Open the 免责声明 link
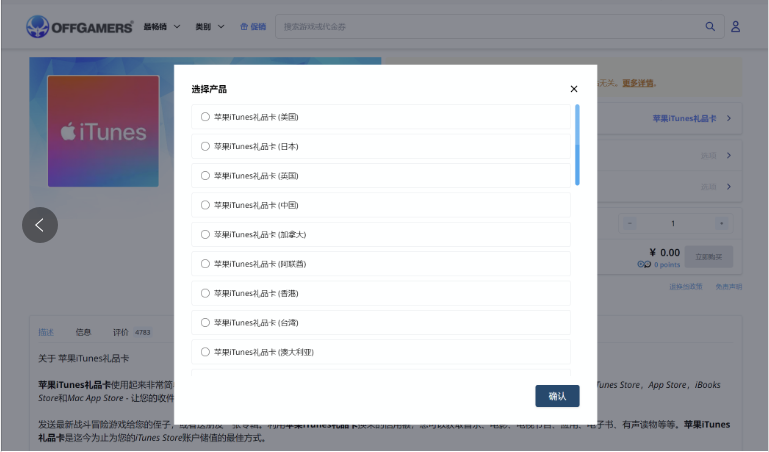This screenshot has height=452, width=769. (x=728, y=286)
